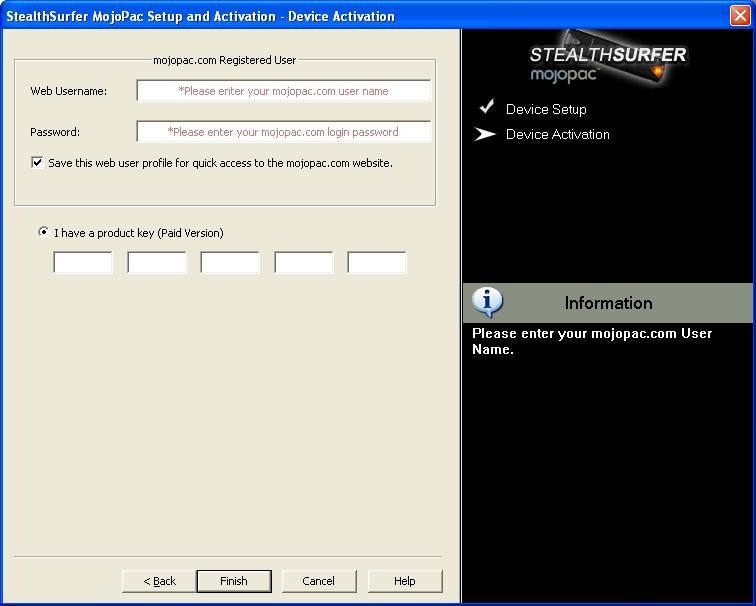
Task: Click the Web Username input field
Action: [x=284, y=91]
